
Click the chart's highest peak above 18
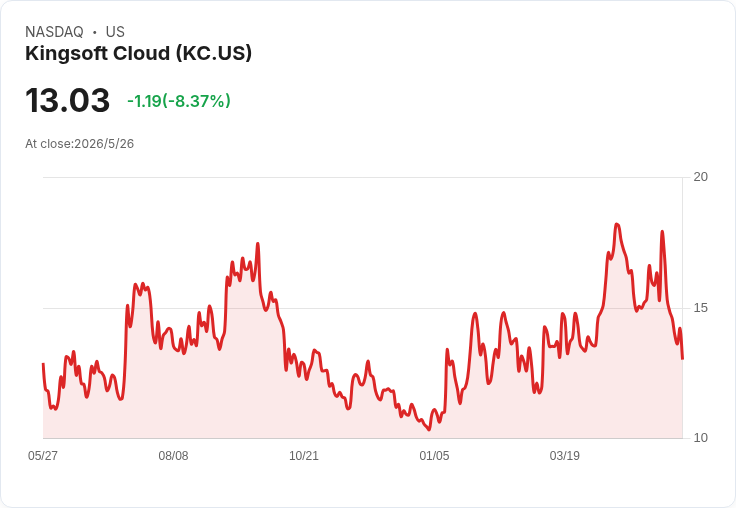[617, 224]
